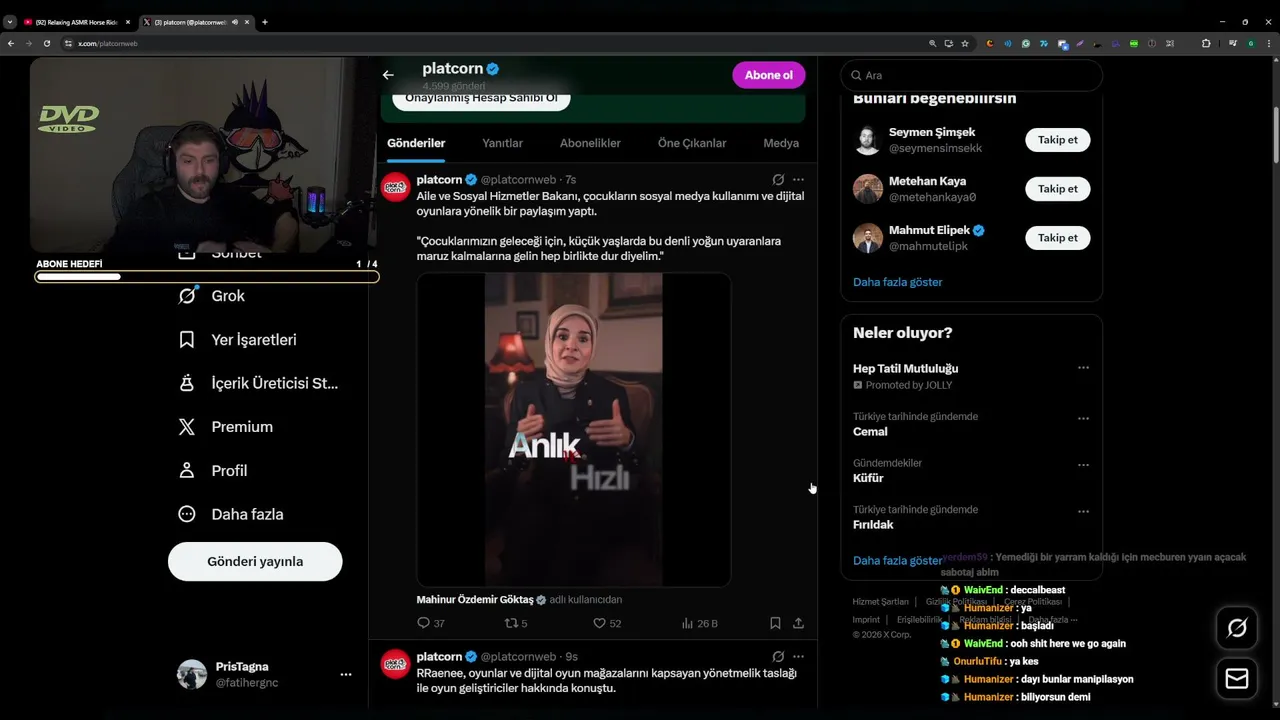Open the Grok floating button at bottom right
The image size is (1280, 720).
pyautogui.click(x=1237, y=628)
